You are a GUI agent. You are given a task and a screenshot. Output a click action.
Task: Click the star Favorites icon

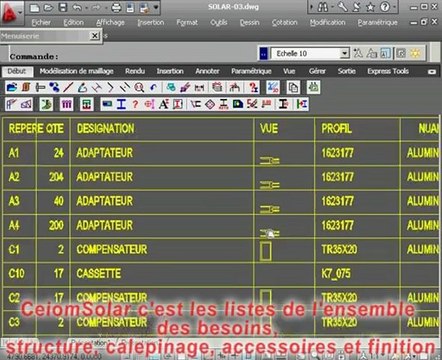pyautogui.click(x=370, y=7)
